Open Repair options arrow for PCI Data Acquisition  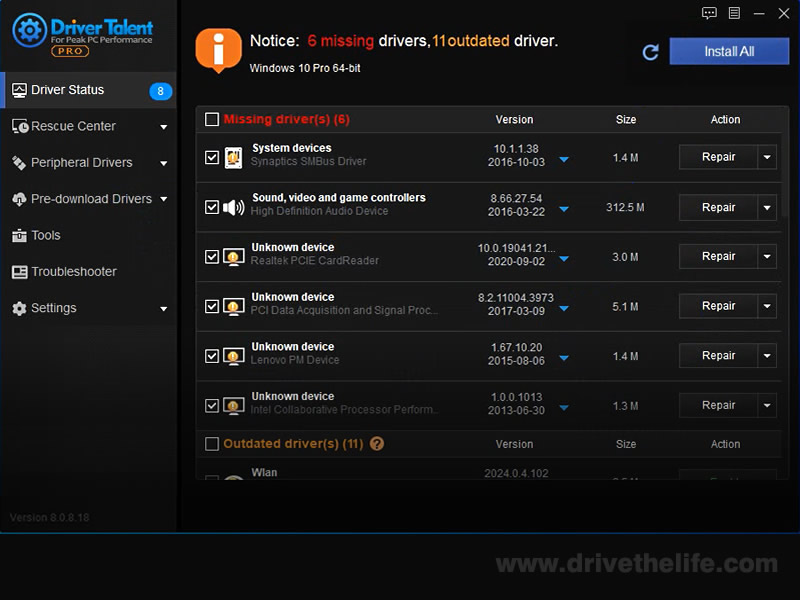click(767, 306)
